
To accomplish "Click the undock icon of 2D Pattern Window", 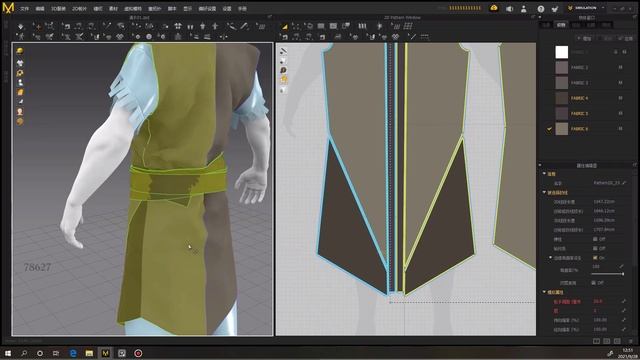I will click(533, 17).
